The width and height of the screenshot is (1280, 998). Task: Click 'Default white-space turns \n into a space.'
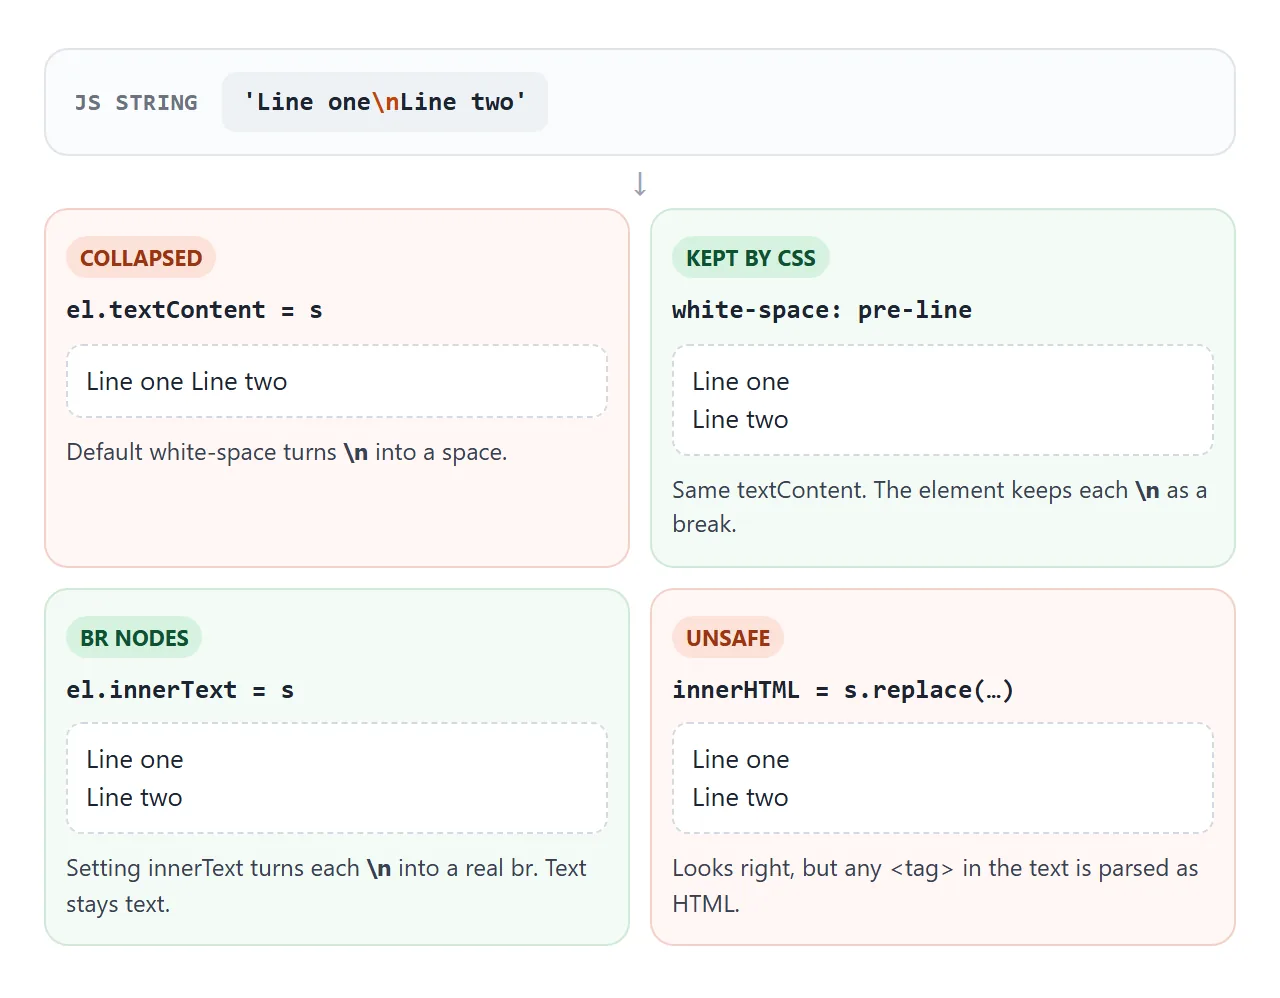pos(287,452)
